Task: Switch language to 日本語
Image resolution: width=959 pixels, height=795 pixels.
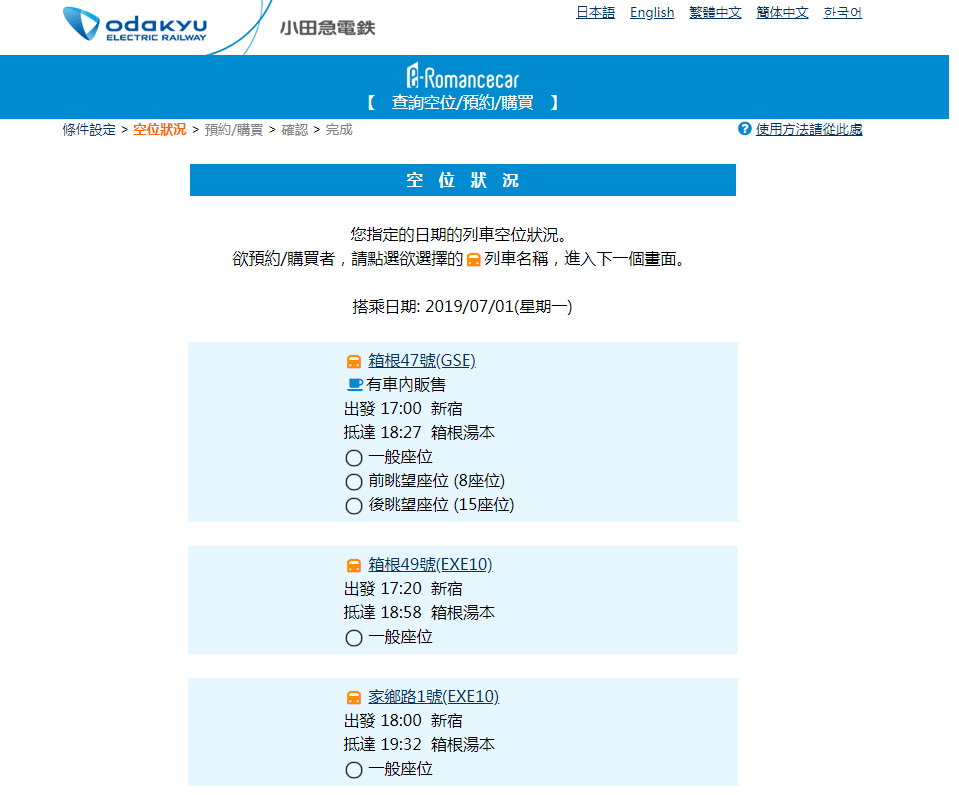Action: tap(595, 12)
